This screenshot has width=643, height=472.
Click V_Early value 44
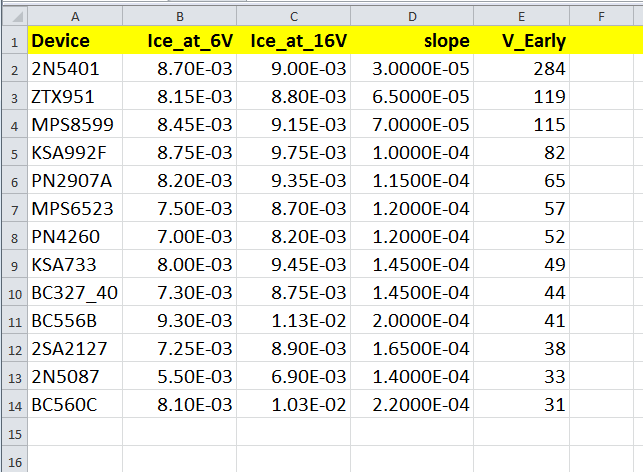coord(522,292)
